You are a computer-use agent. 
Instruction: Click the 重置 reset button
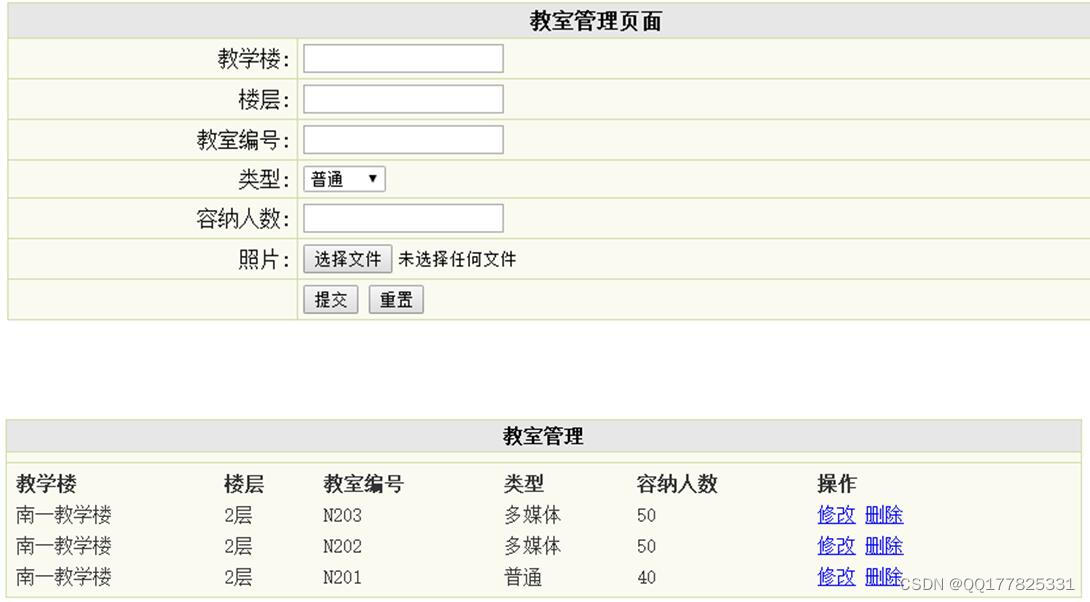coord(396,300)
